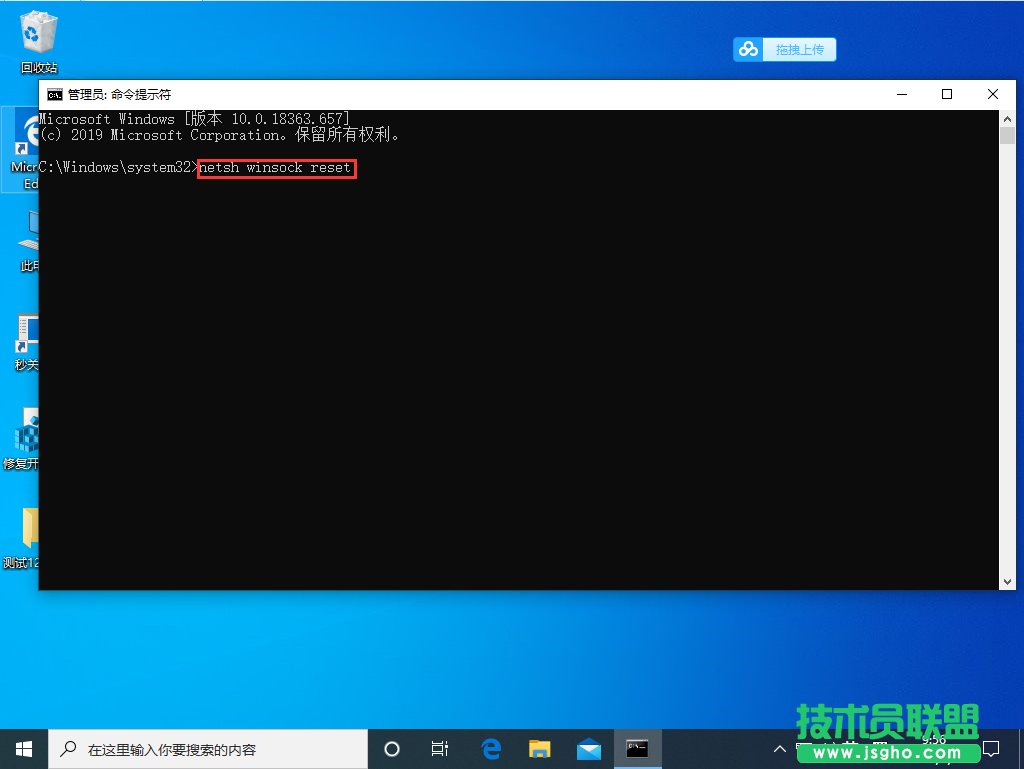
Task: Select the Cortana search circle on the taskbar
Action: click(391, 748)
